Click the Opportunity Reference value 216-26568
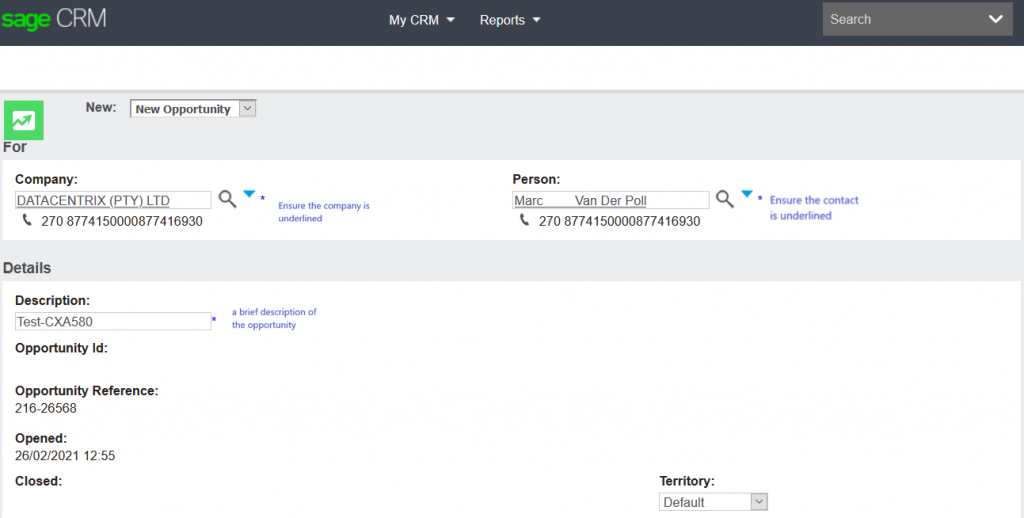Viewport: 1024px width, 518px height. (46, 408)
